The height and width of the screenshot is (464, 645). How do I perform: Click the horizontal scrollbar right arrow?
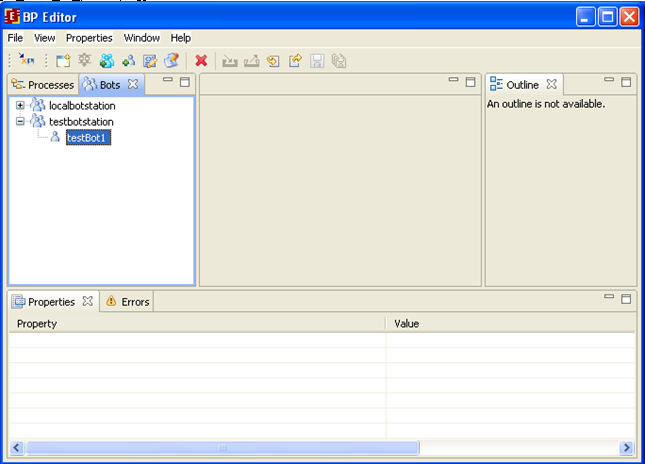point(627,448)
